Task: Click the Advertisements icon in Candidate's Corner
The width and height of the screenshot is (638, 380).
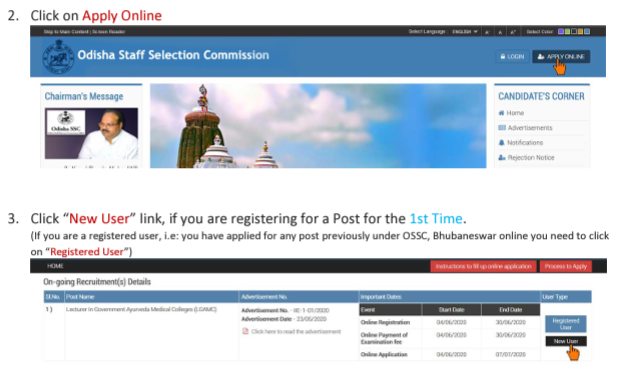Action: pos(502,128)
